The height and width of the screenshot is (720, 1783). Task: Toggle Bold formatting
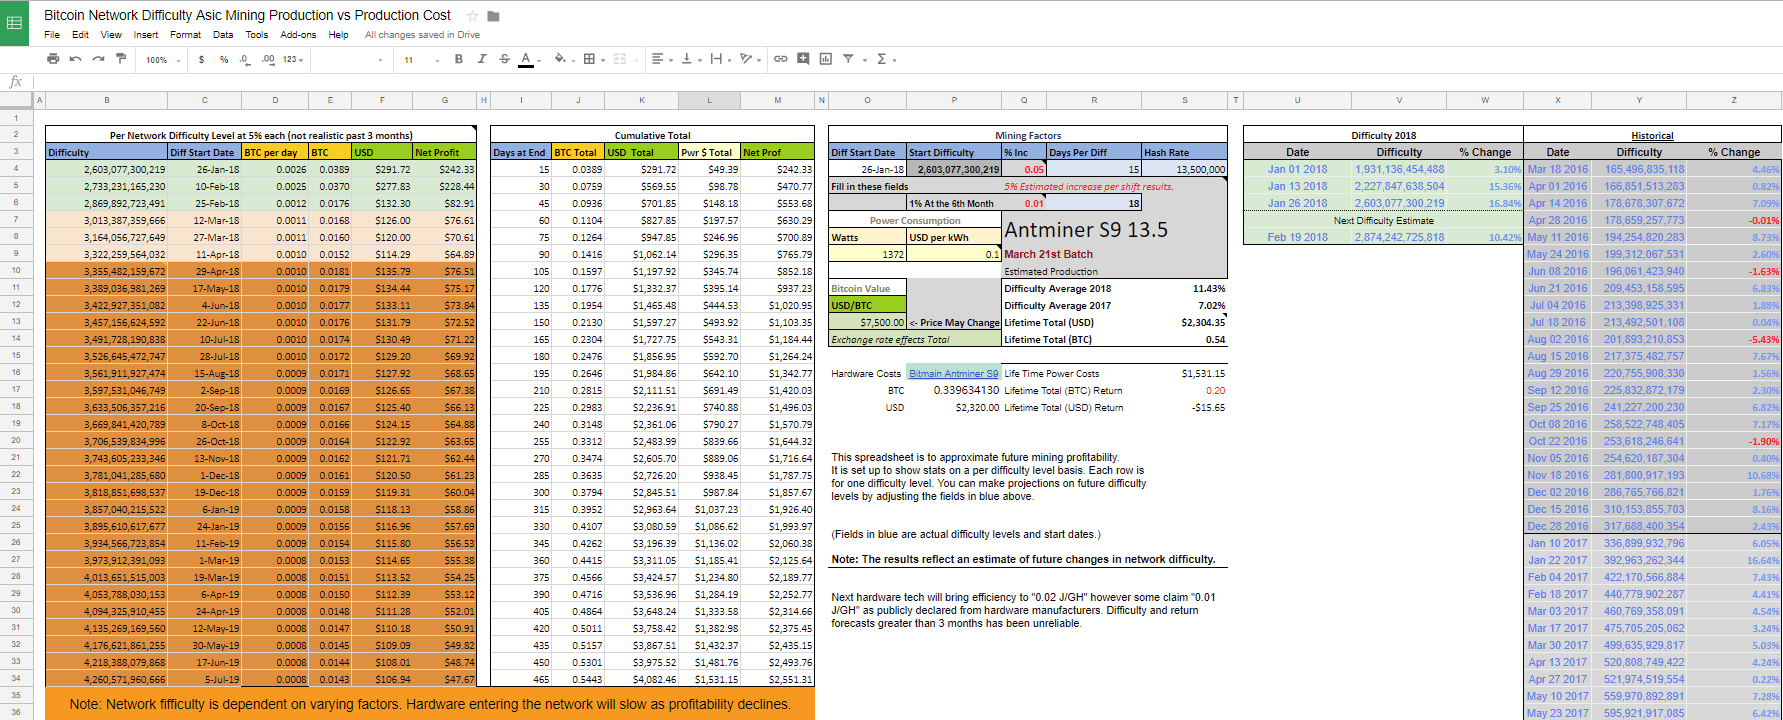point(459,59)
